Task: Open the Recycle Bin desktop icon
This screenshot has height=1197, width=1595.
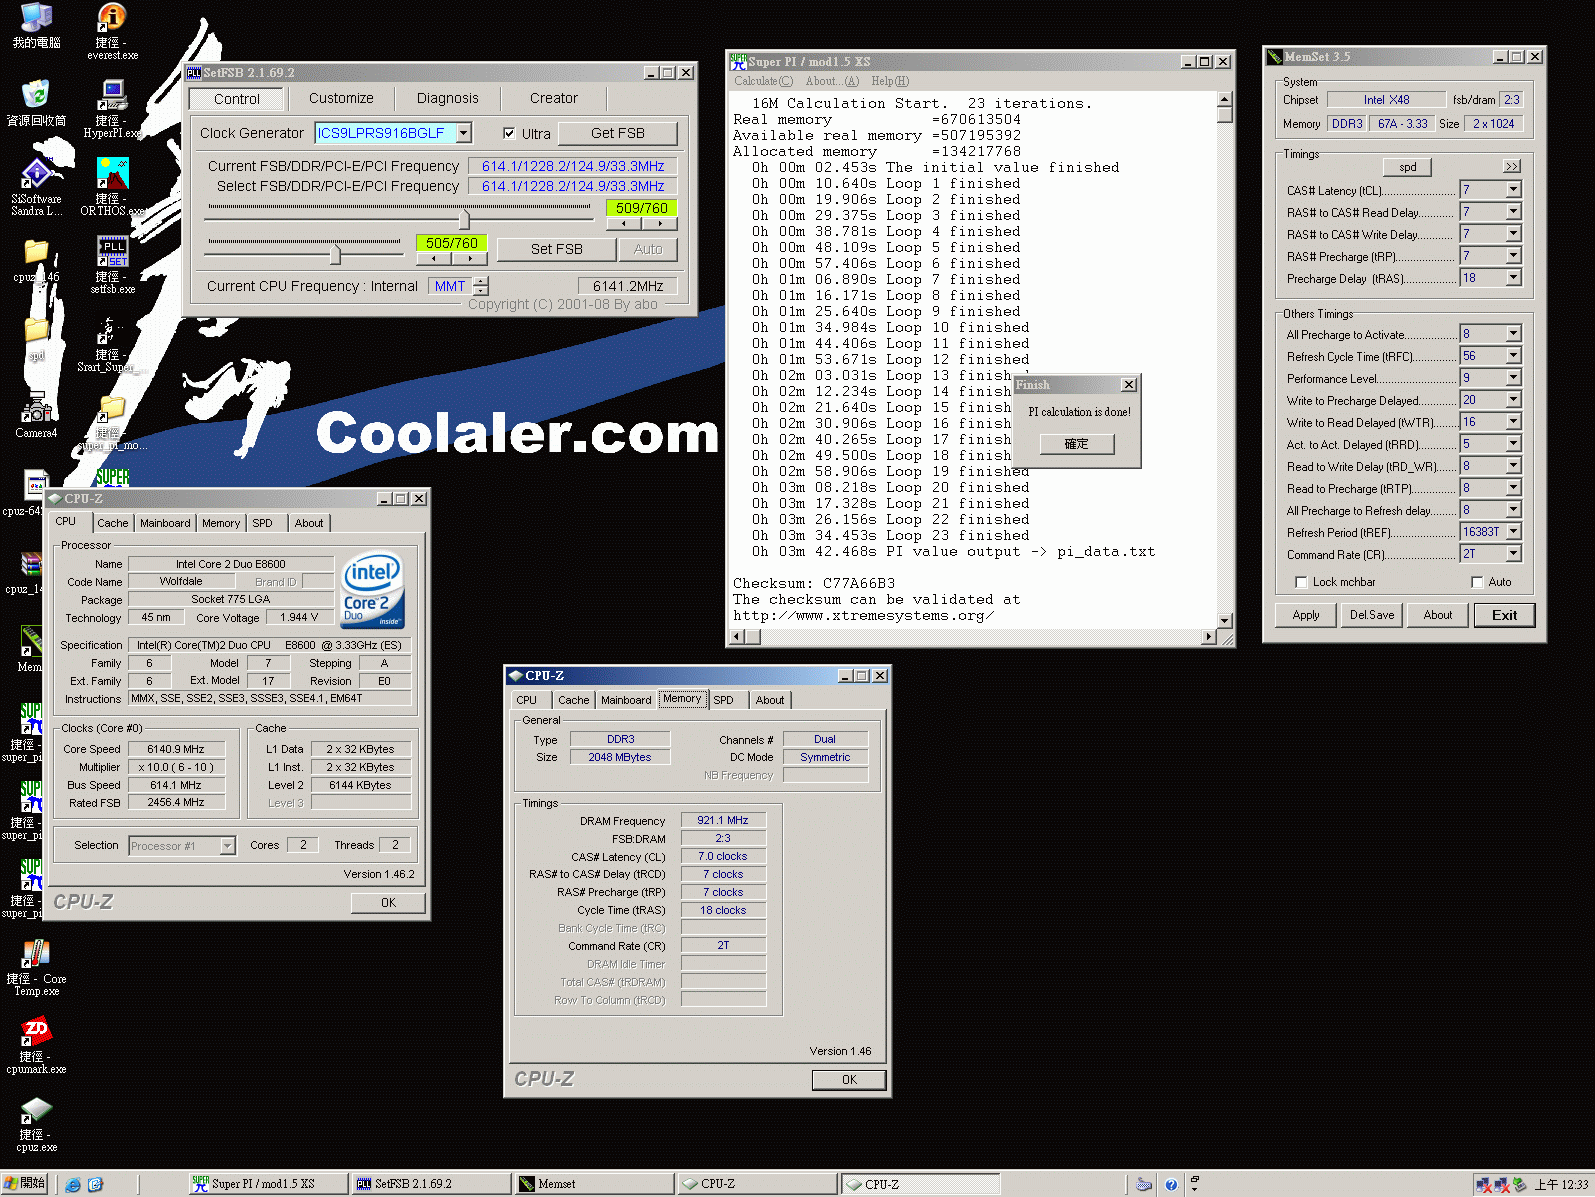Action: (36, 95)
